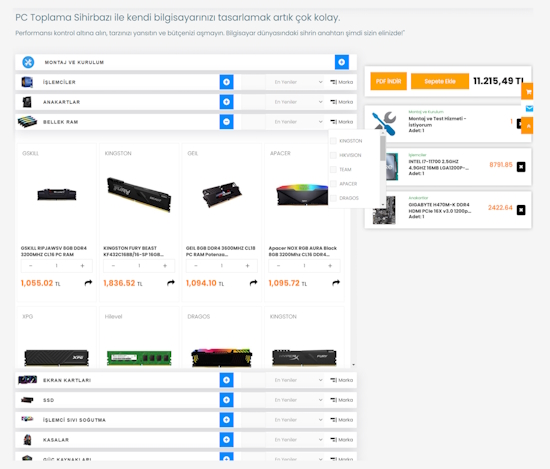Increase Apacer NOX quantity with plus
Viewport: 550px width, 469px height.
(x=330, y=266)
